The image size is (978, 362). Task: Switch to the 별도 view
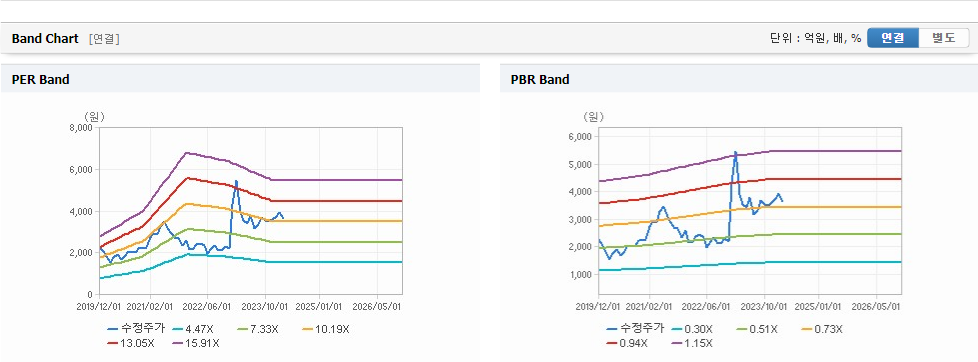[x=943, y=38]
